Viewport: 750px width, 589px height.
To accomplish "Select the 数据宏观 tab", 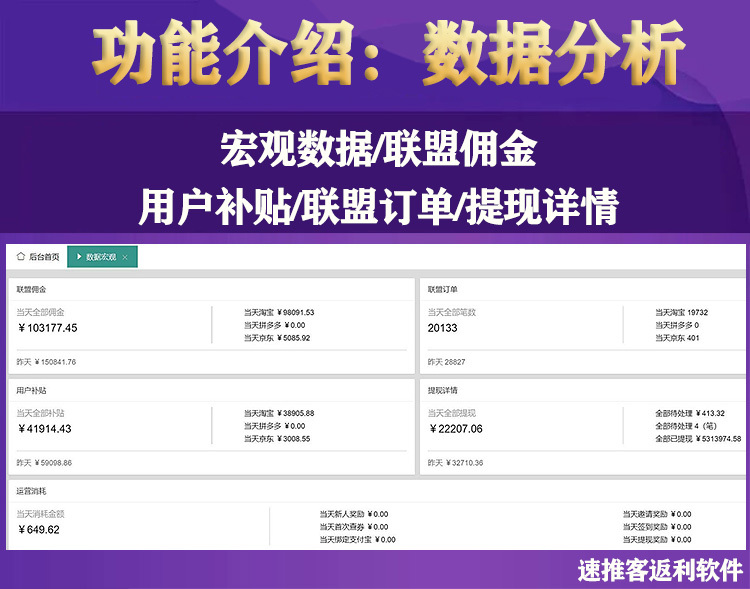I will point(102,257).
